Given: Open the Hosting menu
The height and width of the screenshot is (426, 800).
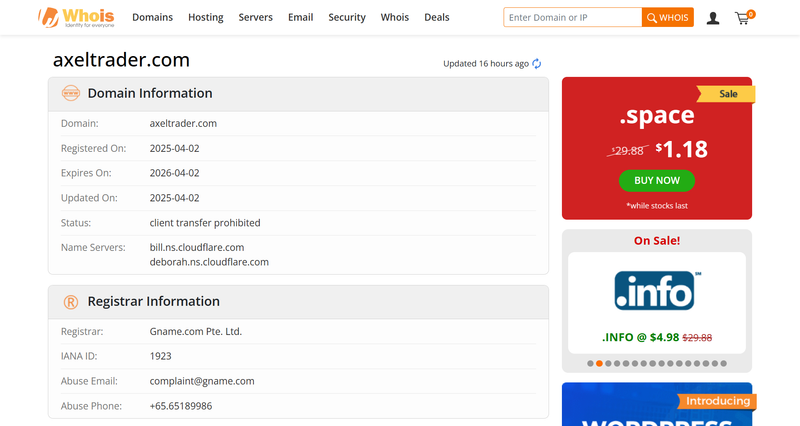Looking at the screenshot, I should [x=206, y=17].
